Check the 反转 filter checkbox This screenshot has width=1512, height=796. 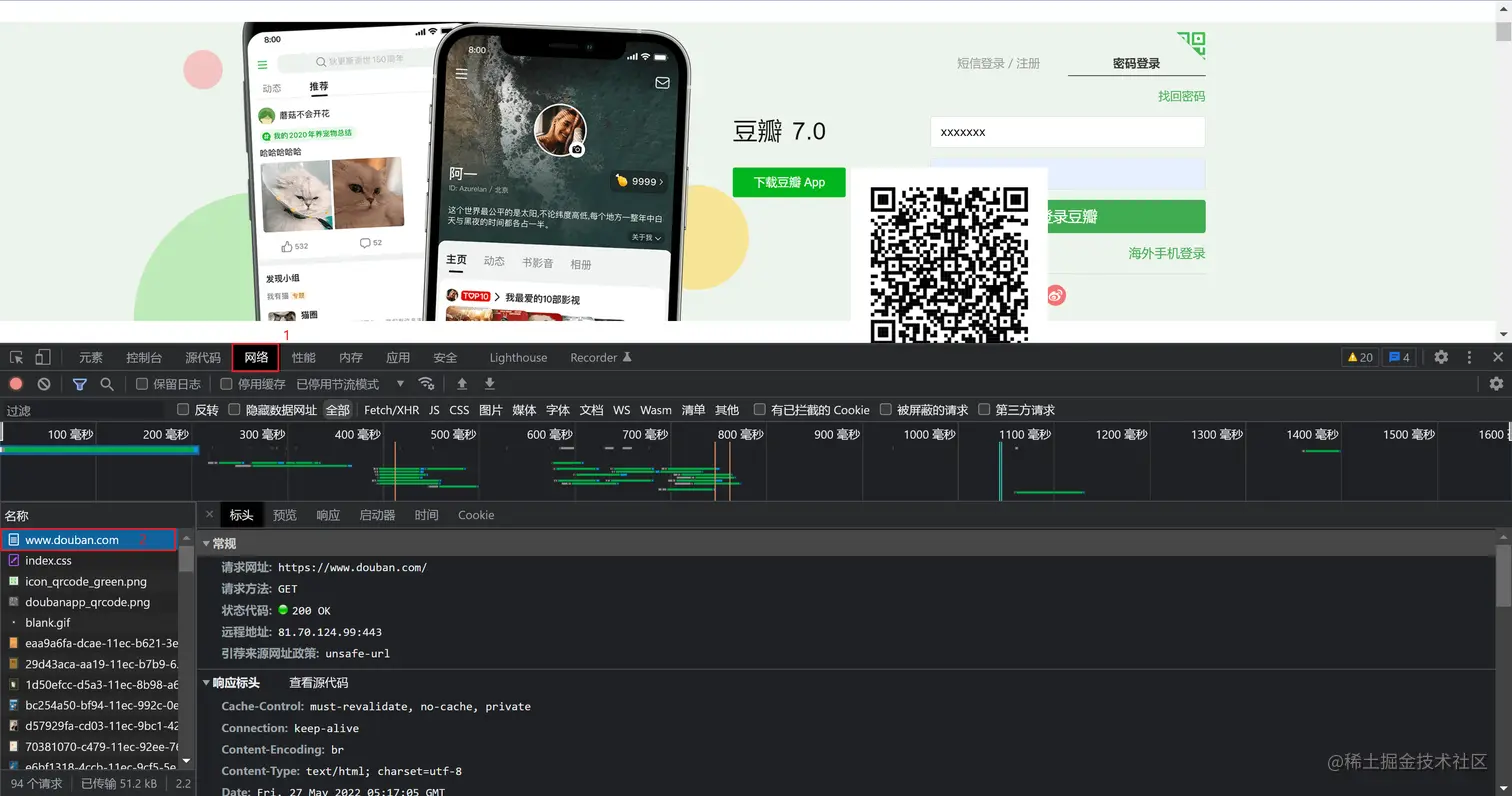click(x=183, y=410)
